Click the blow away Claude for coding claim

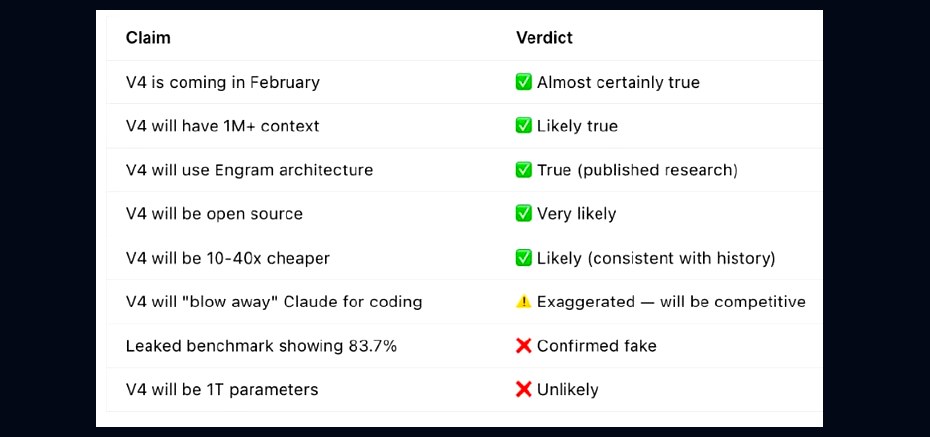tap(274, 302)
